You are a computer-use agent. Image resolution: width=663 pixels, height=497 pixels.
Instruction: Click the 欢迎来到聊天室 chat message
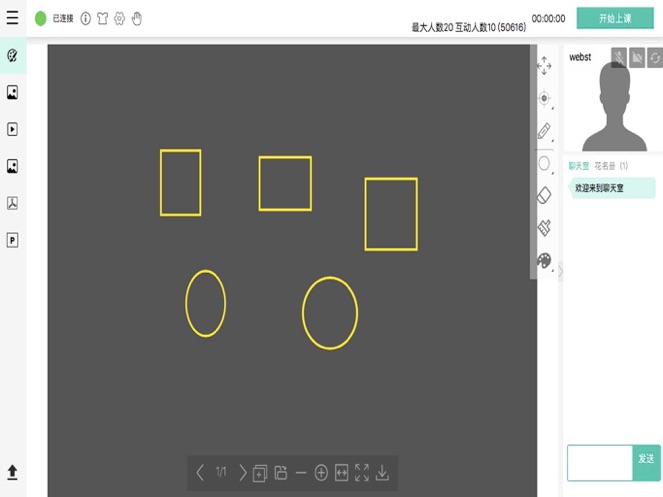612,188
